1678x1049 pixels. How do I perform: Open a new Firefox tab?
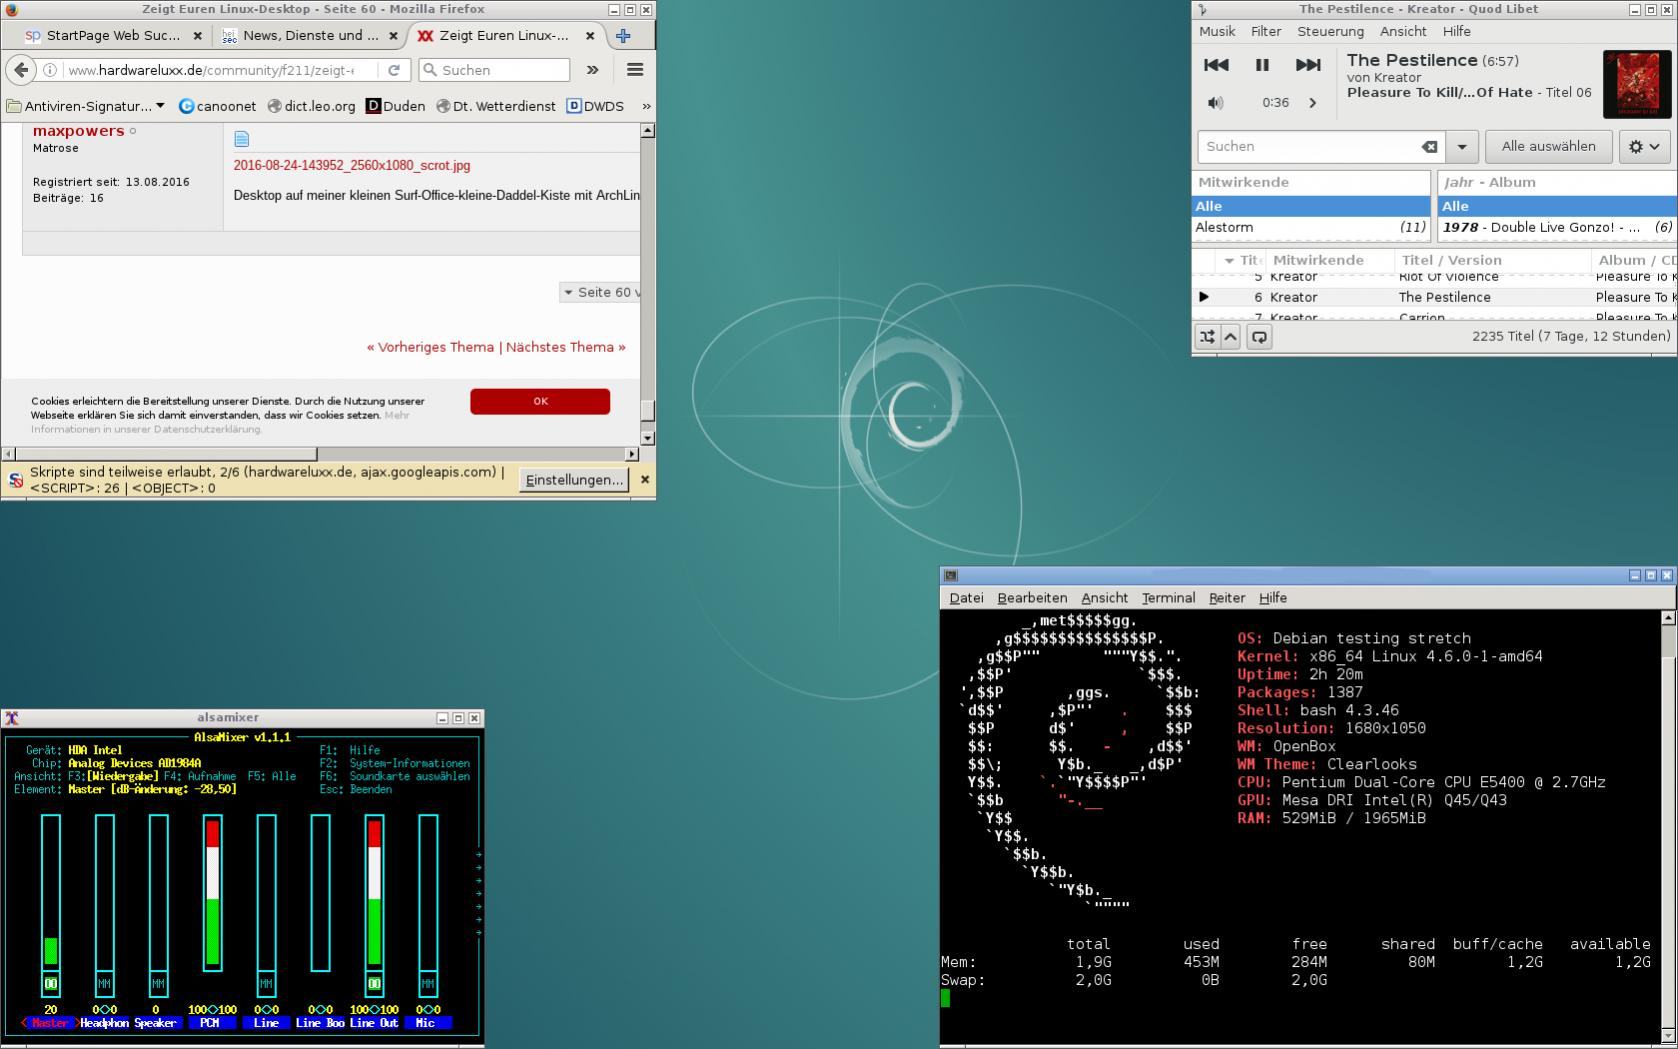623,36
